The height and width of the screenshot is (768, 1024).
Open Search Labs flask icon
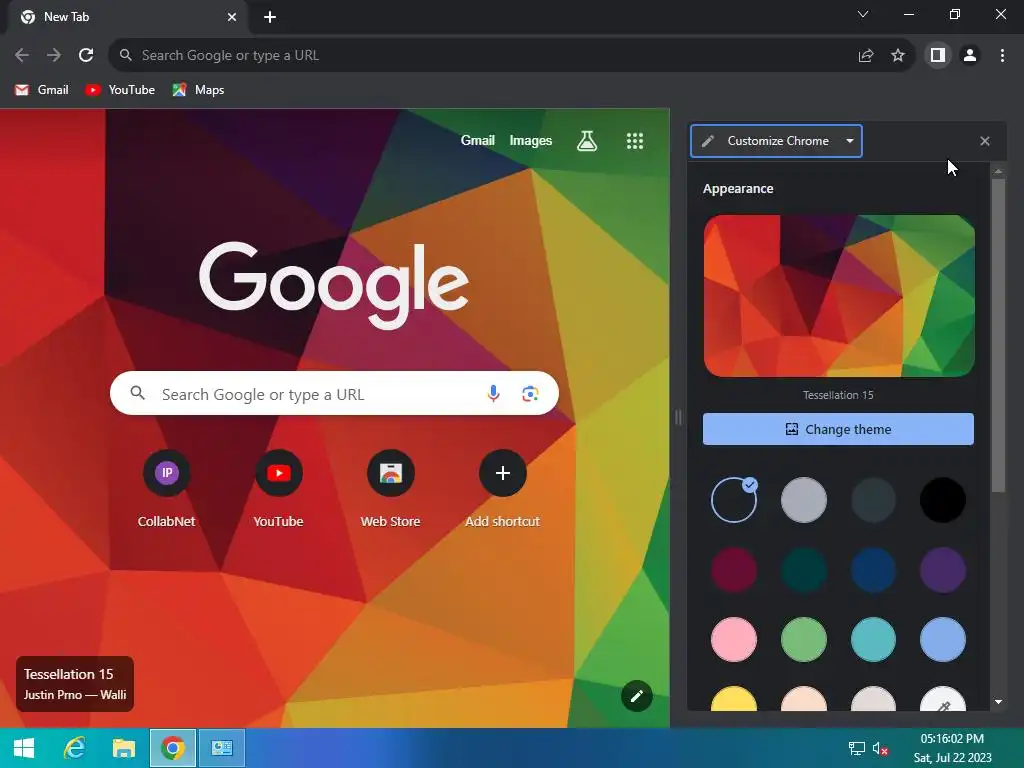coord(586,140)
